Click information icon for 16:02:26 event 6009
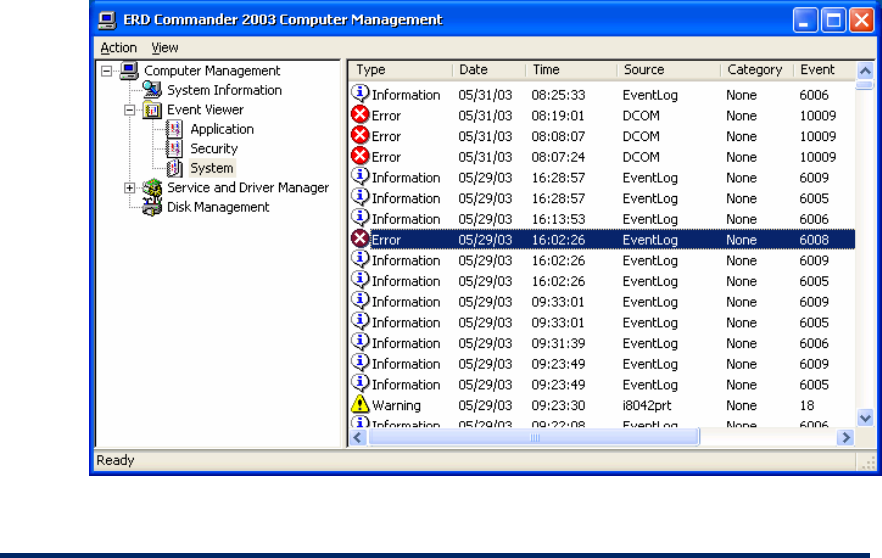 tap(360, 259)
